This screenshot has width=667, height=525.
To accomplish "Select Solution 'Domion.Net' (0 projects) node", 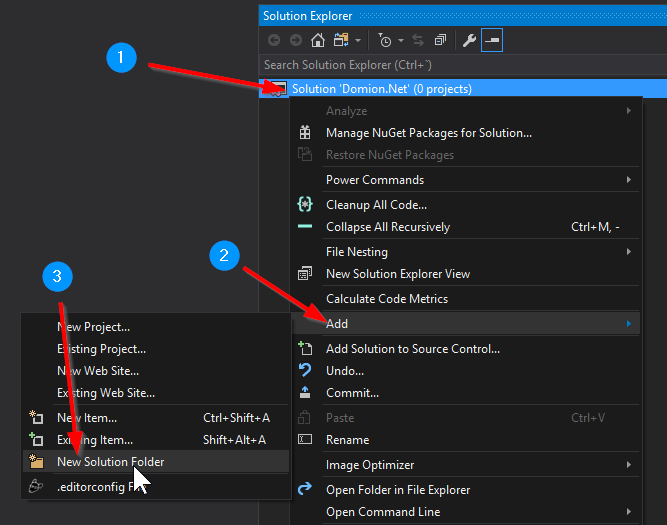I will 463,89.
